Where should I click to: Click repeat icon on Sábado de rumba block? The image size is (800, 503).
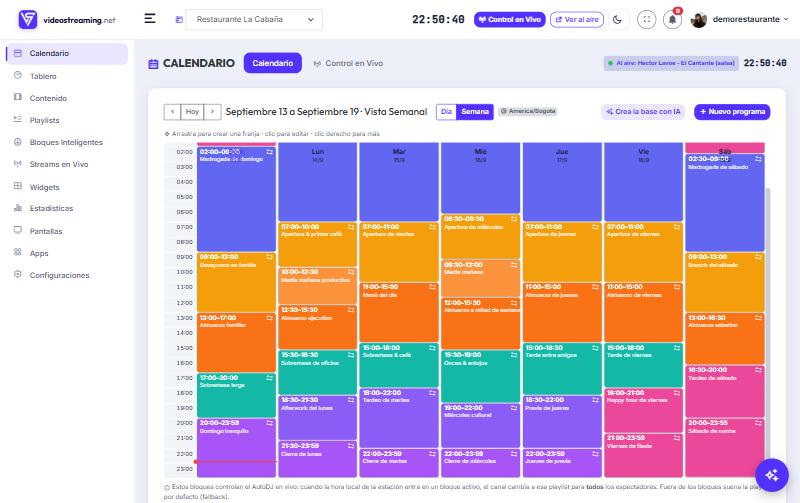coord(758,423)
